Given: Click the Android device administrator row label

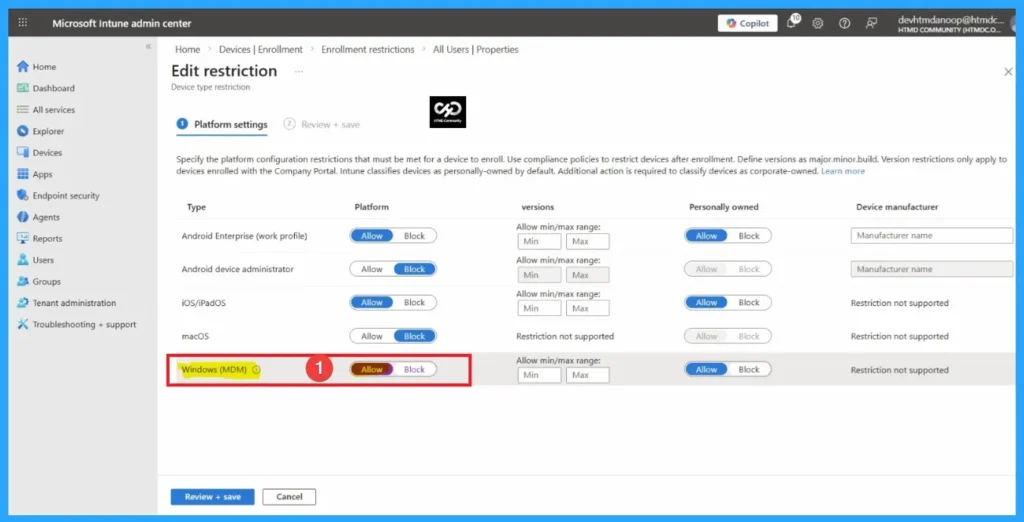Looking at the screenshot, I should click(238, 269).
